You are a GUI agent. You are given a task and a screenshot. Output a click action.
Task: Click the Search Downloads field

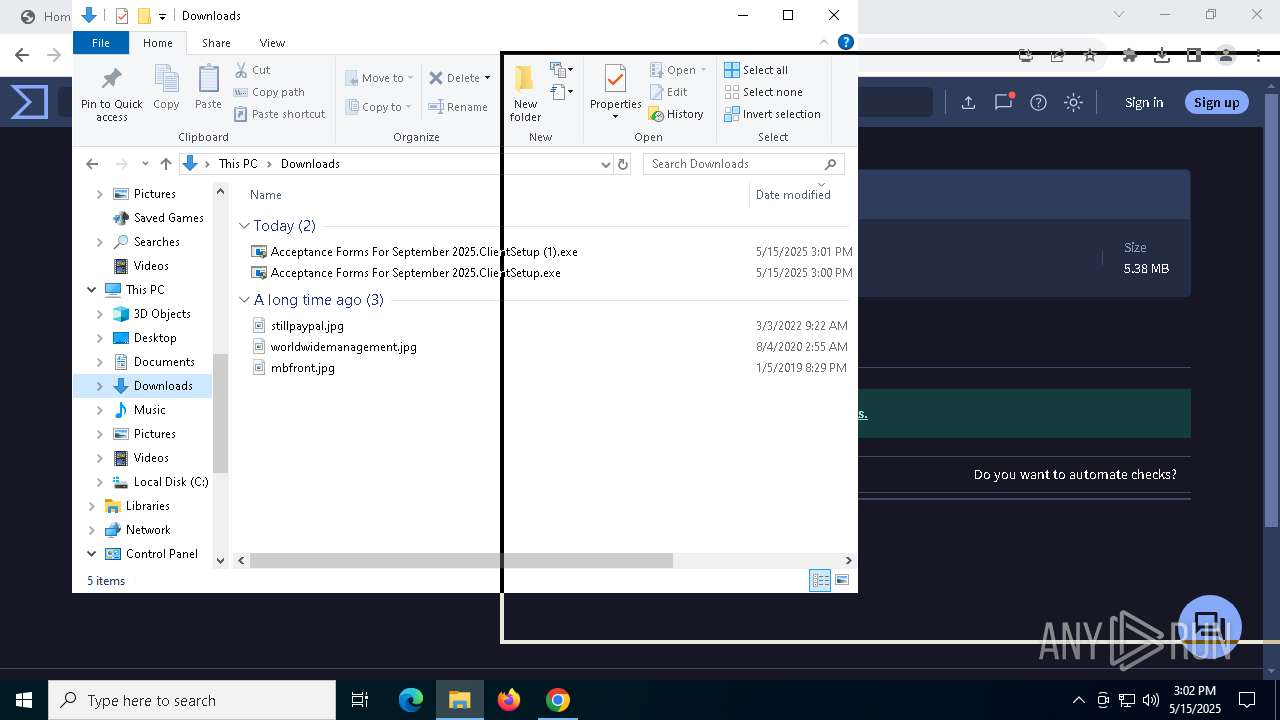click(744, 164)
